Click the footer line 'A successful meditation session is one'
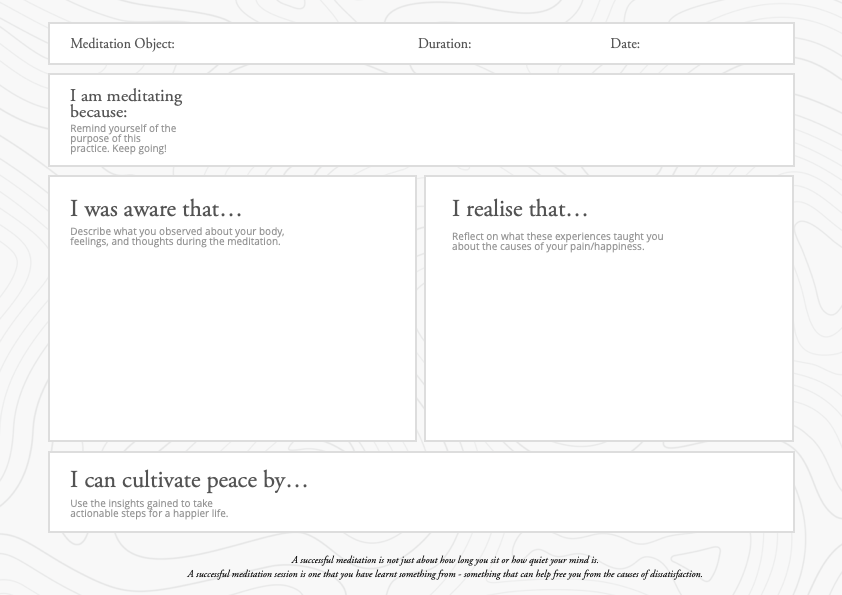The image size is (842, 595). pos(445,574)
